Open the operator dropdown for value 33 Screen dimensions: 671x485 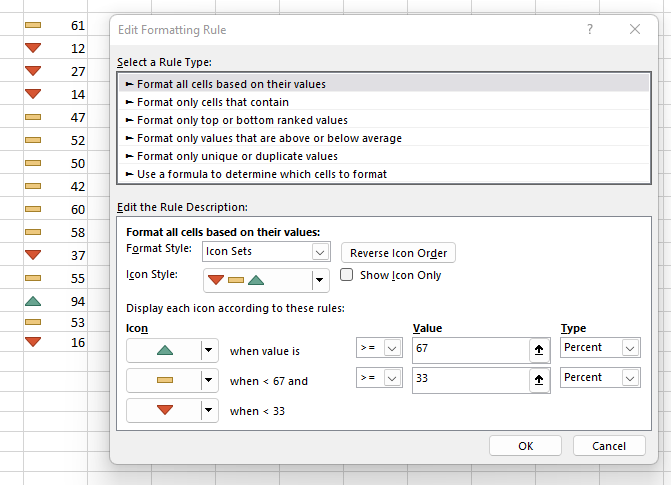(x=379, y=378)
